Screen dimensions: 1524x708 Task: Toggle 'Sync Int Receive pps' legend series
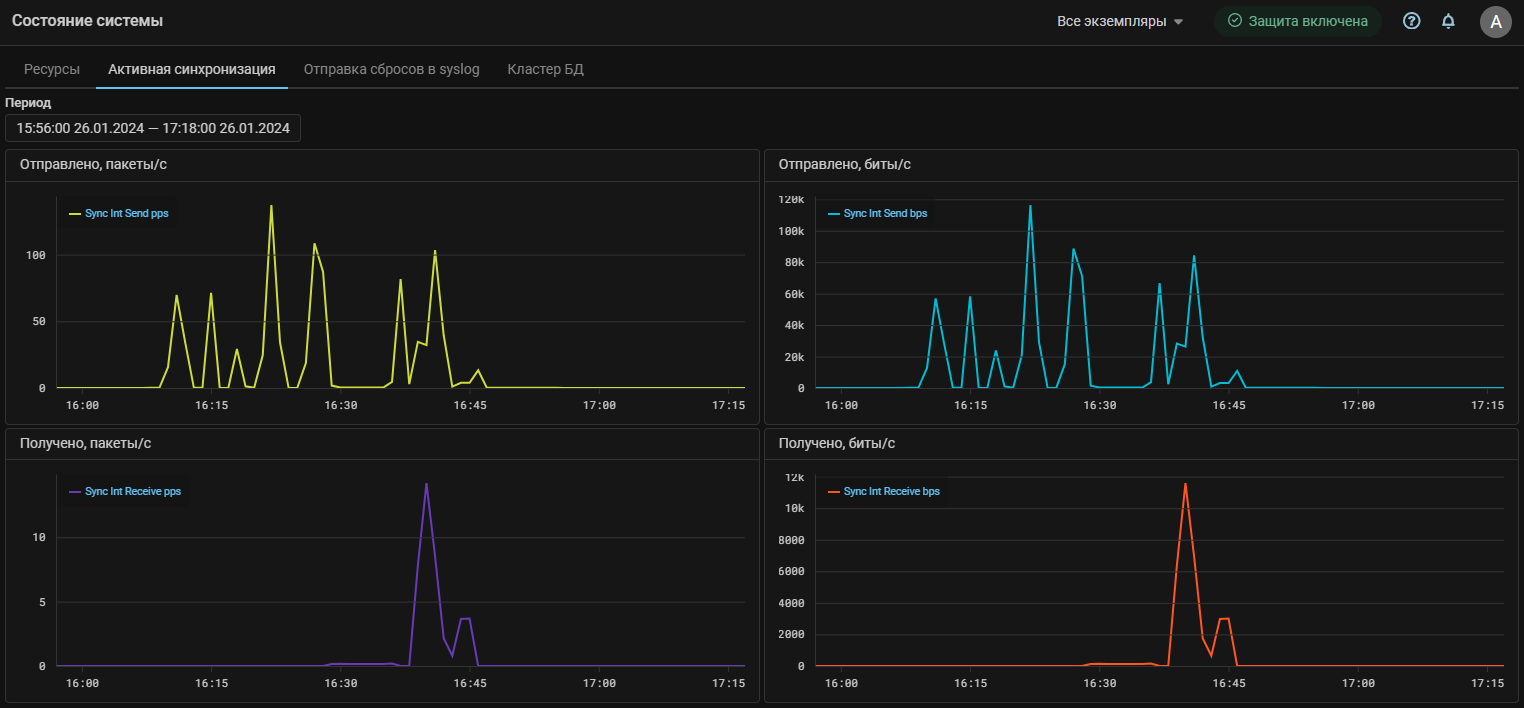[133, 491]
